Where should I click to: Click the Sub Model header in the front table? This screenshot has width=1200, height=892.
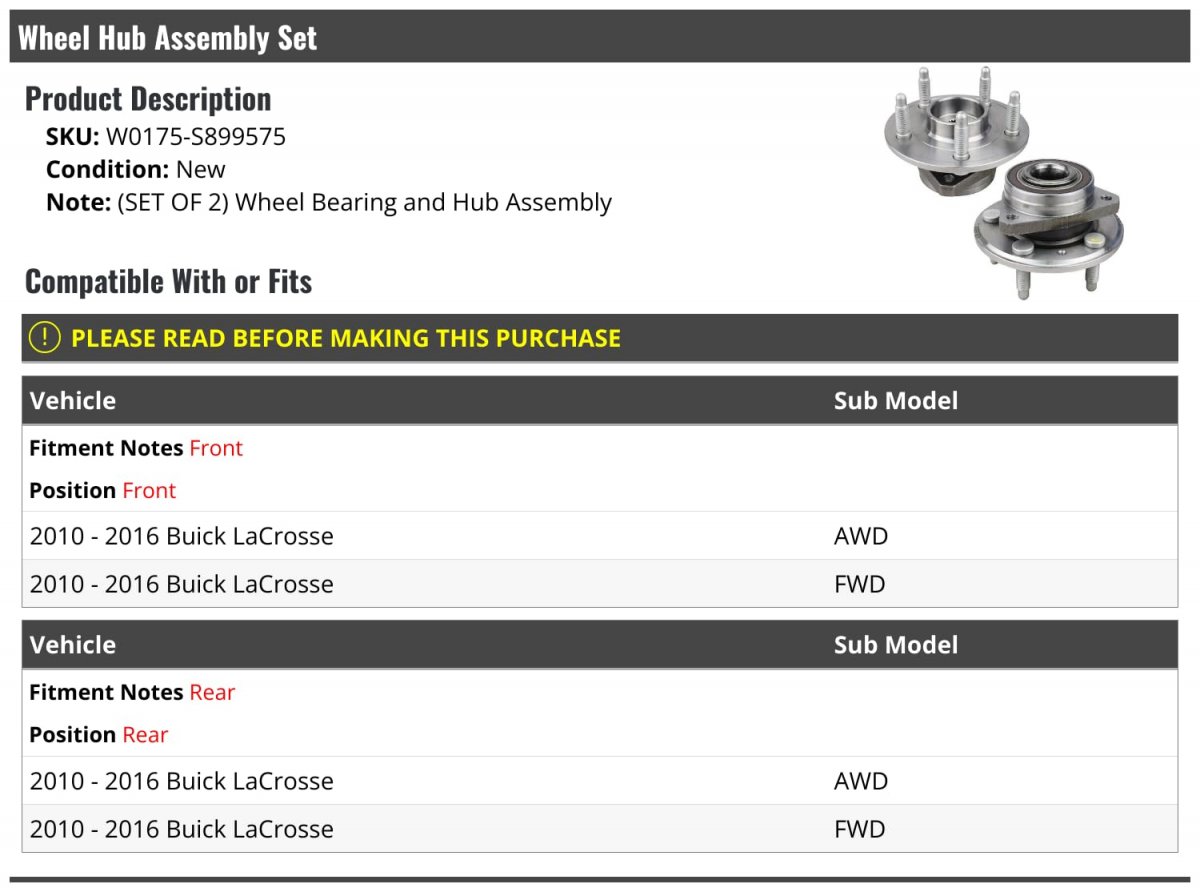click(x=896, y=401)
